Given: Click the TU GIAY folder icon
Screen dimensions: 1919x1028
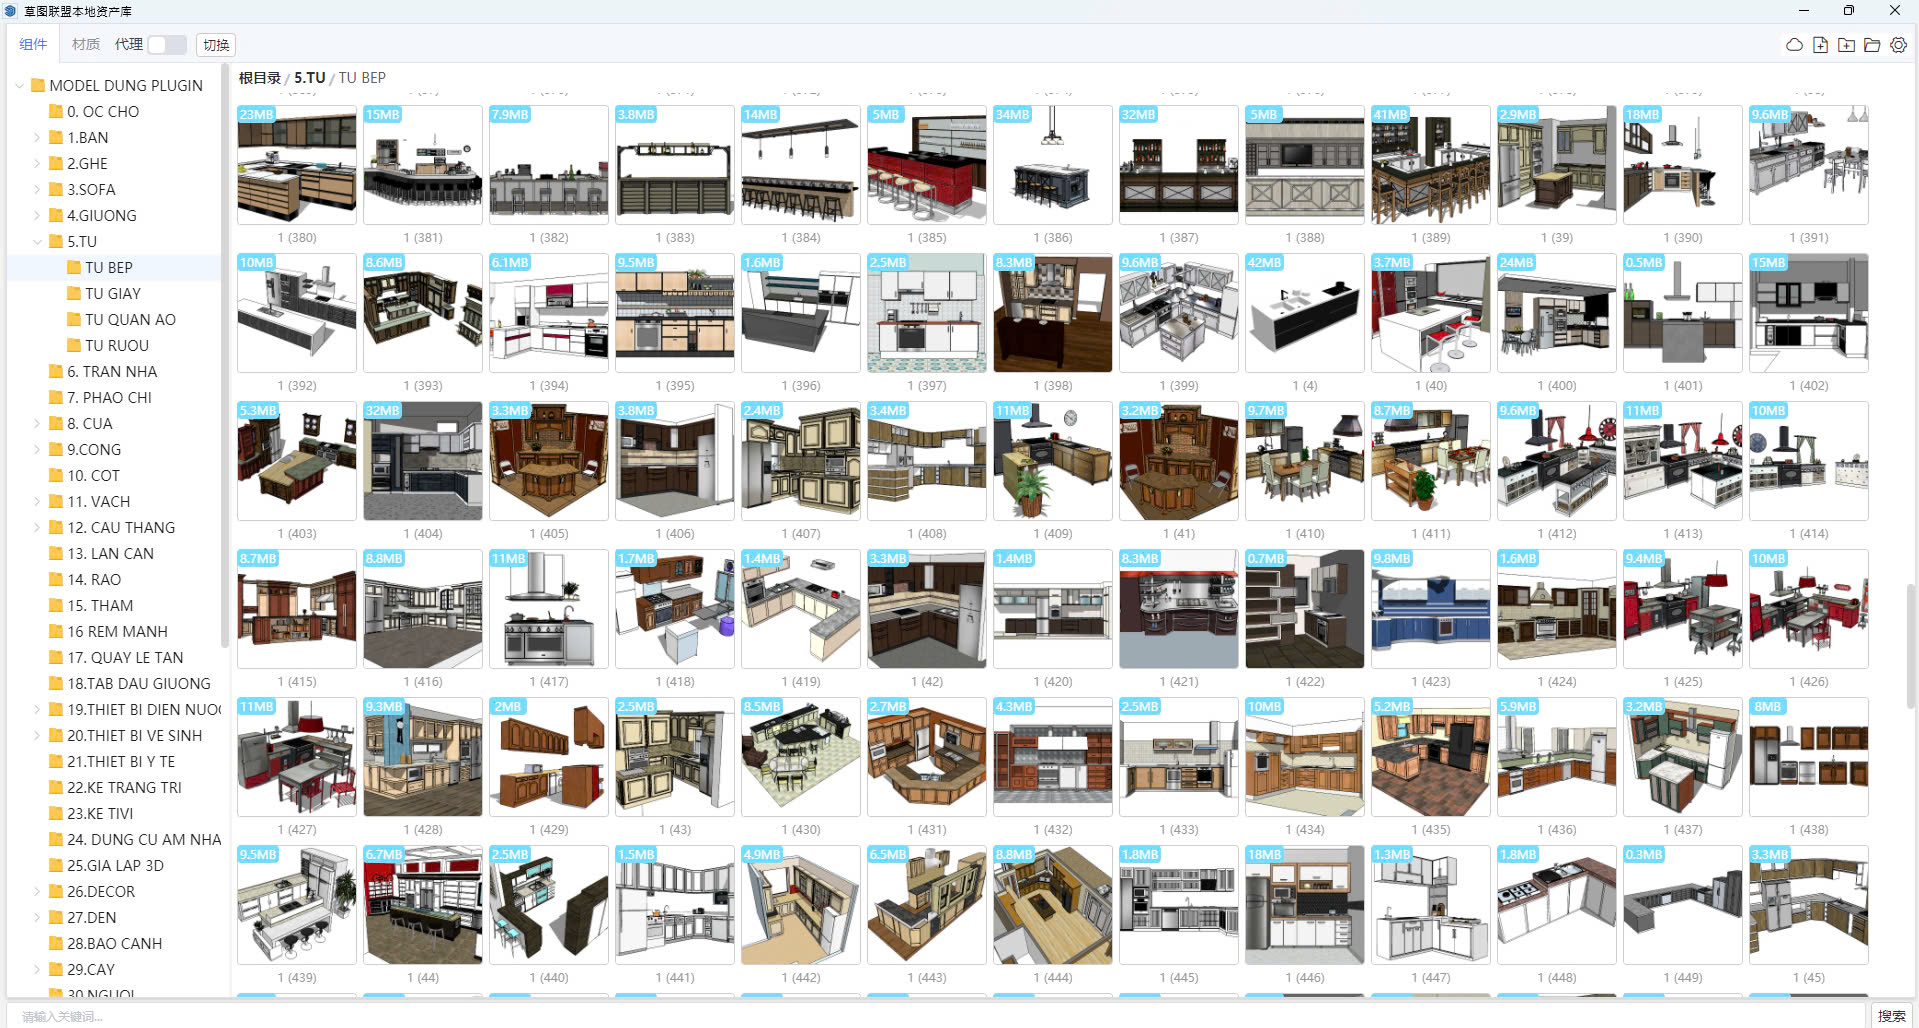Looking at the screenshot, I should pyautogui.click(x=74, y=294).
